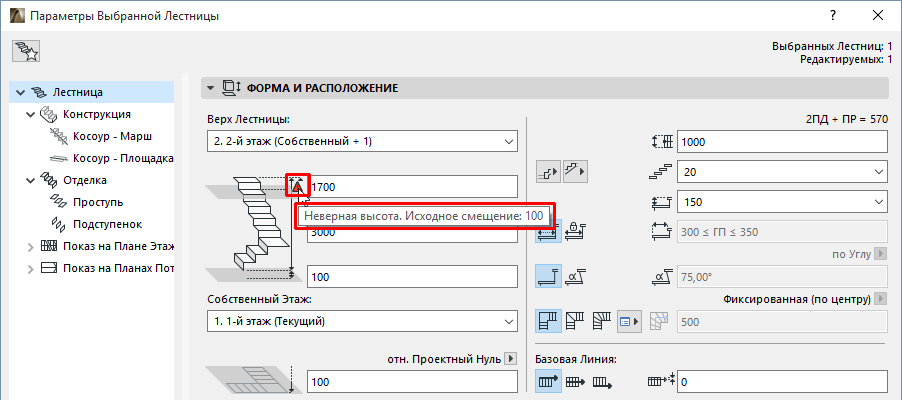
Task: Select the landing by angle (α) toggle
Action: 573,276
